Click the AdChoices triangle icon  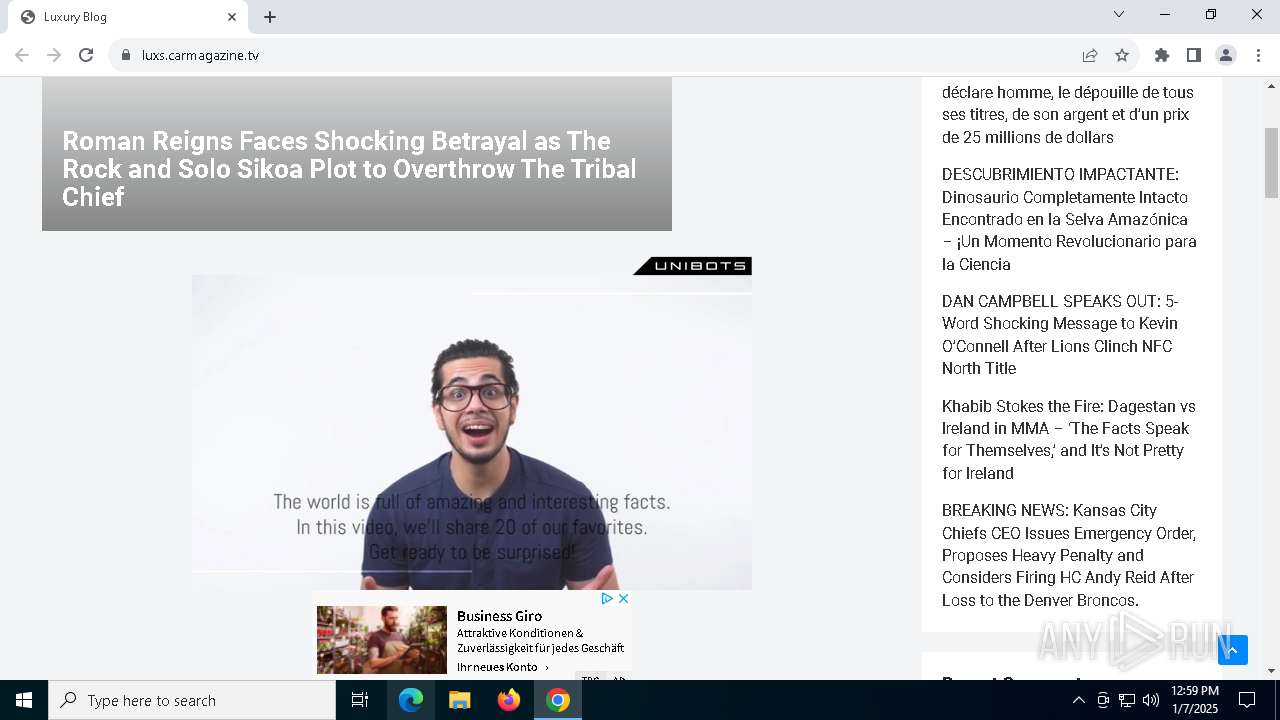tap(606, 598)
